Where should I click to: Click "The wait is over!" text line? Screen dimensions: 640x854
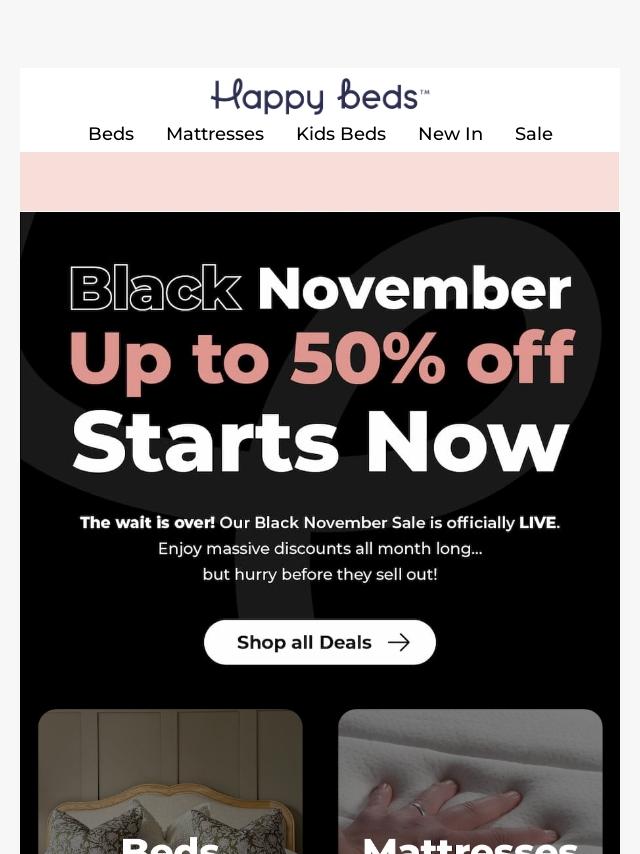(x=320, y=522)
